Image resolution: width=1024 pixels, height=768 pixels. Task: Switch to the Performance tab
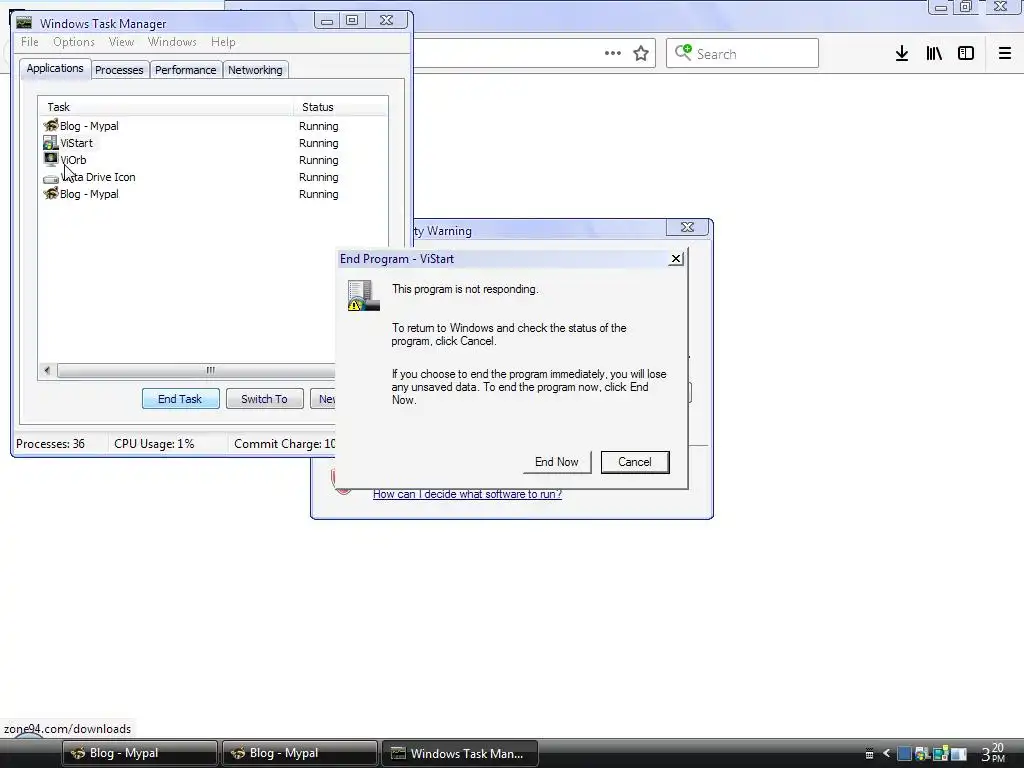185,70
